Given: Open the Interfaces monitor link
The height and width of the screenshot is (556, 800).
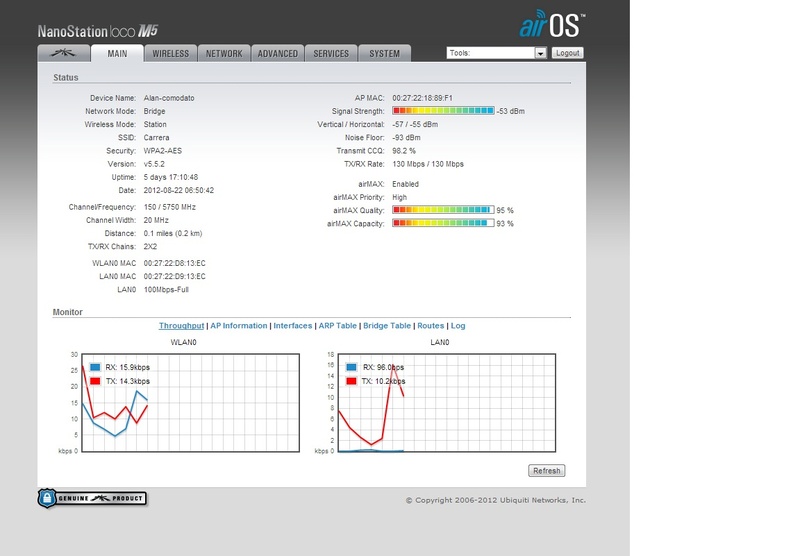Looking at the screenshot, I should [292, 325].
